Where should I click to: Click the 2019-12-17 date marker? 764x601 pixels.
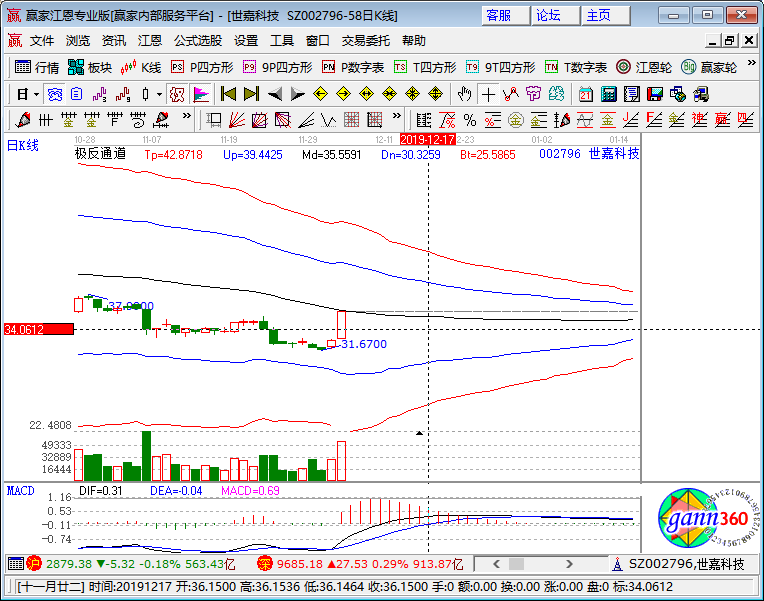pos(428,139)
